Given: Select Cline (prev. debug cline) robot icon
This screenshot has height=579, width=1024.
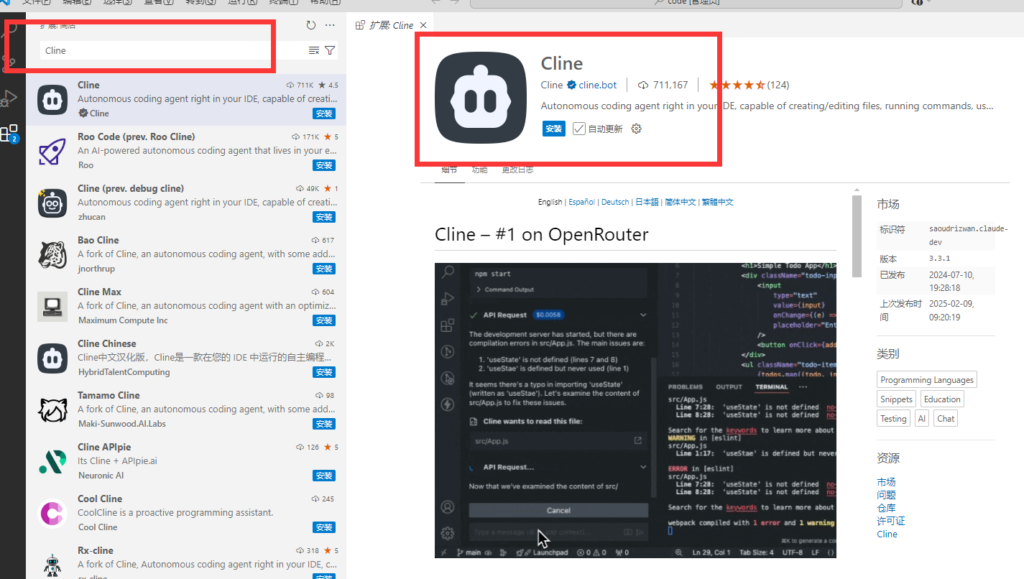Looking at the screenshot, I should click(52, 202).
